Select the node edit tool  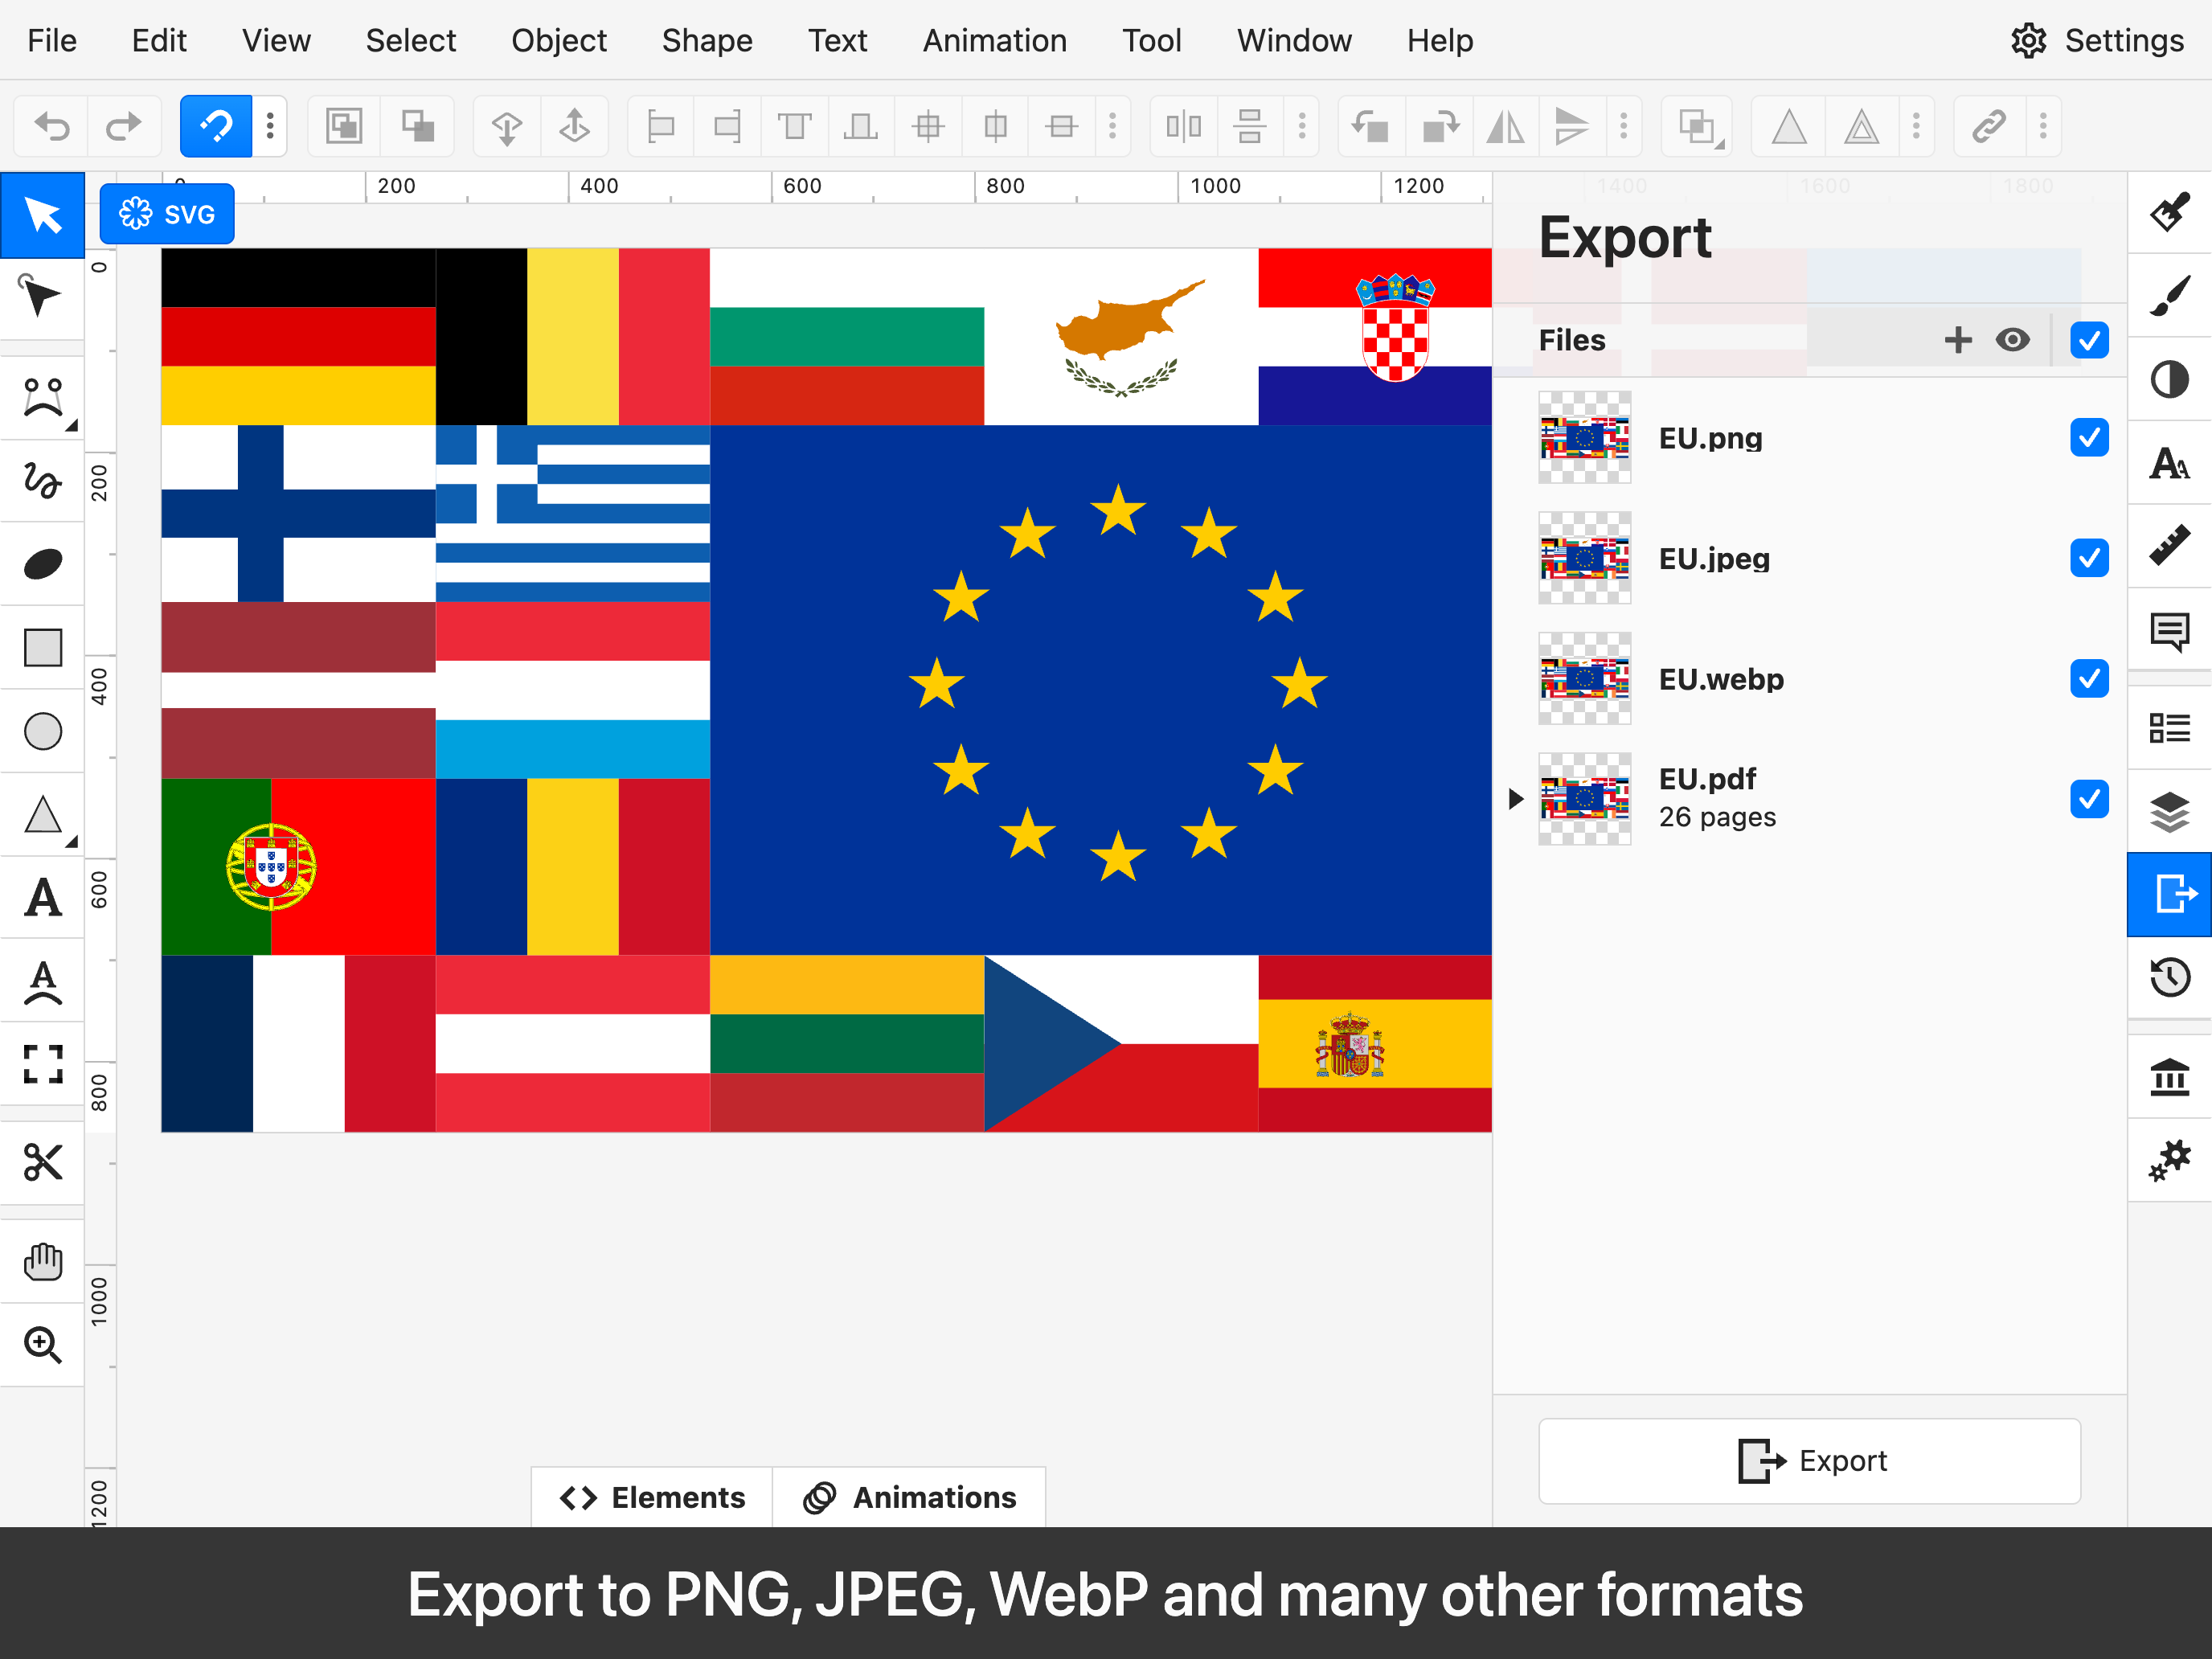click(x=42, y=297)
